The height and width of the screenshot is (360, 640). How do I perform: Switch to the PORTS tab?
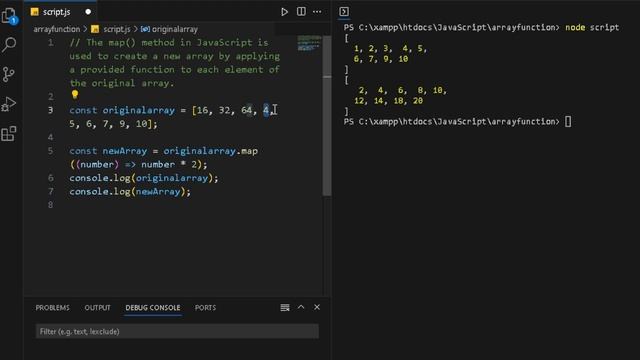(205, 308)
